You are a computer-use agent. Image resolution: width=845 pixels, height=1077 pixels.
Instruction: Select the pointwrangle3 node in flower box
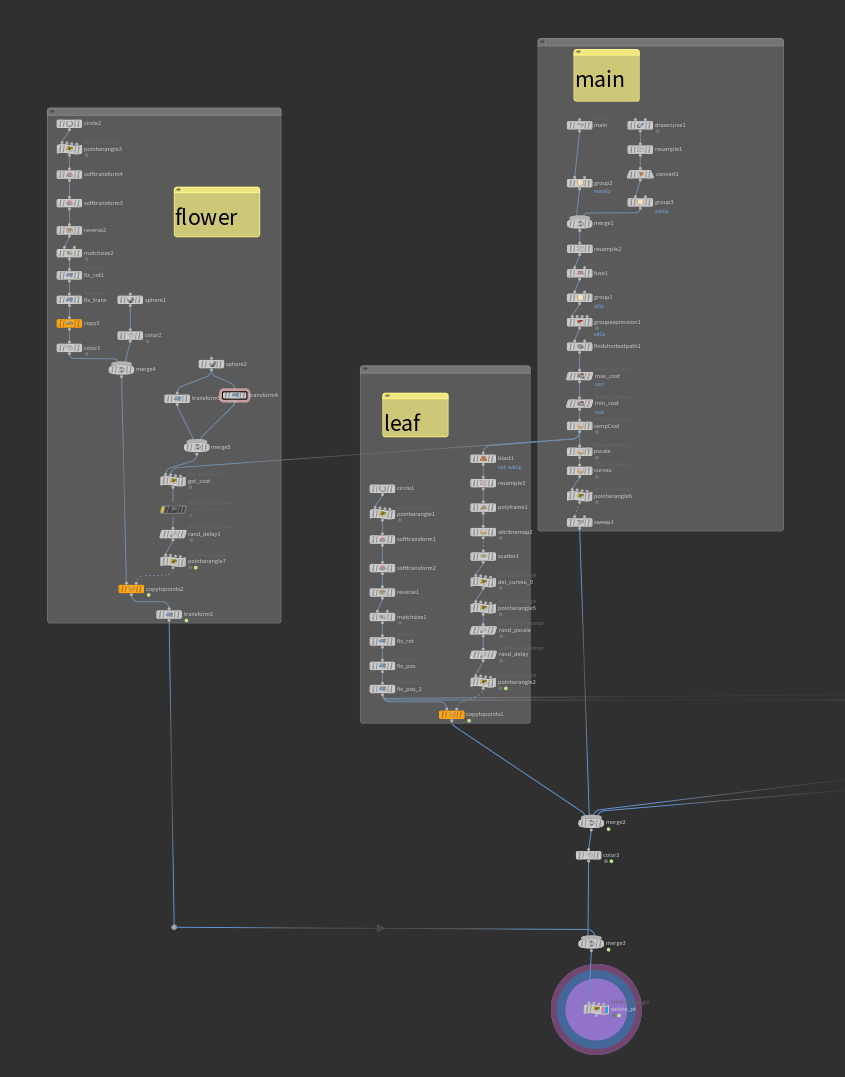pyautogui.click(x=69, y=149)
